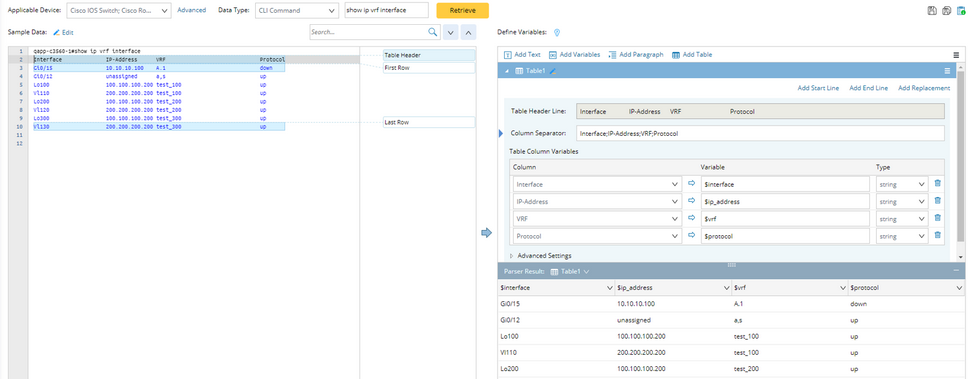Click the Retrieve button

pos(462,10)
